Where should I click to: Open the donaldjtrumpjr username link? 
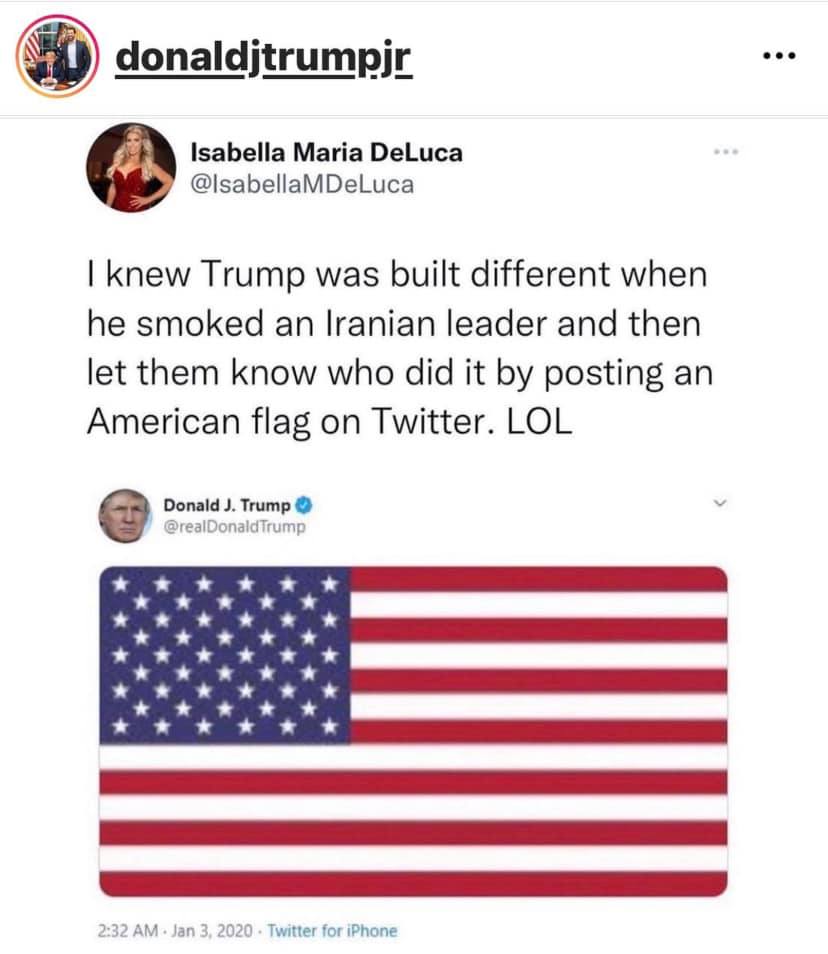click(264, 56)
